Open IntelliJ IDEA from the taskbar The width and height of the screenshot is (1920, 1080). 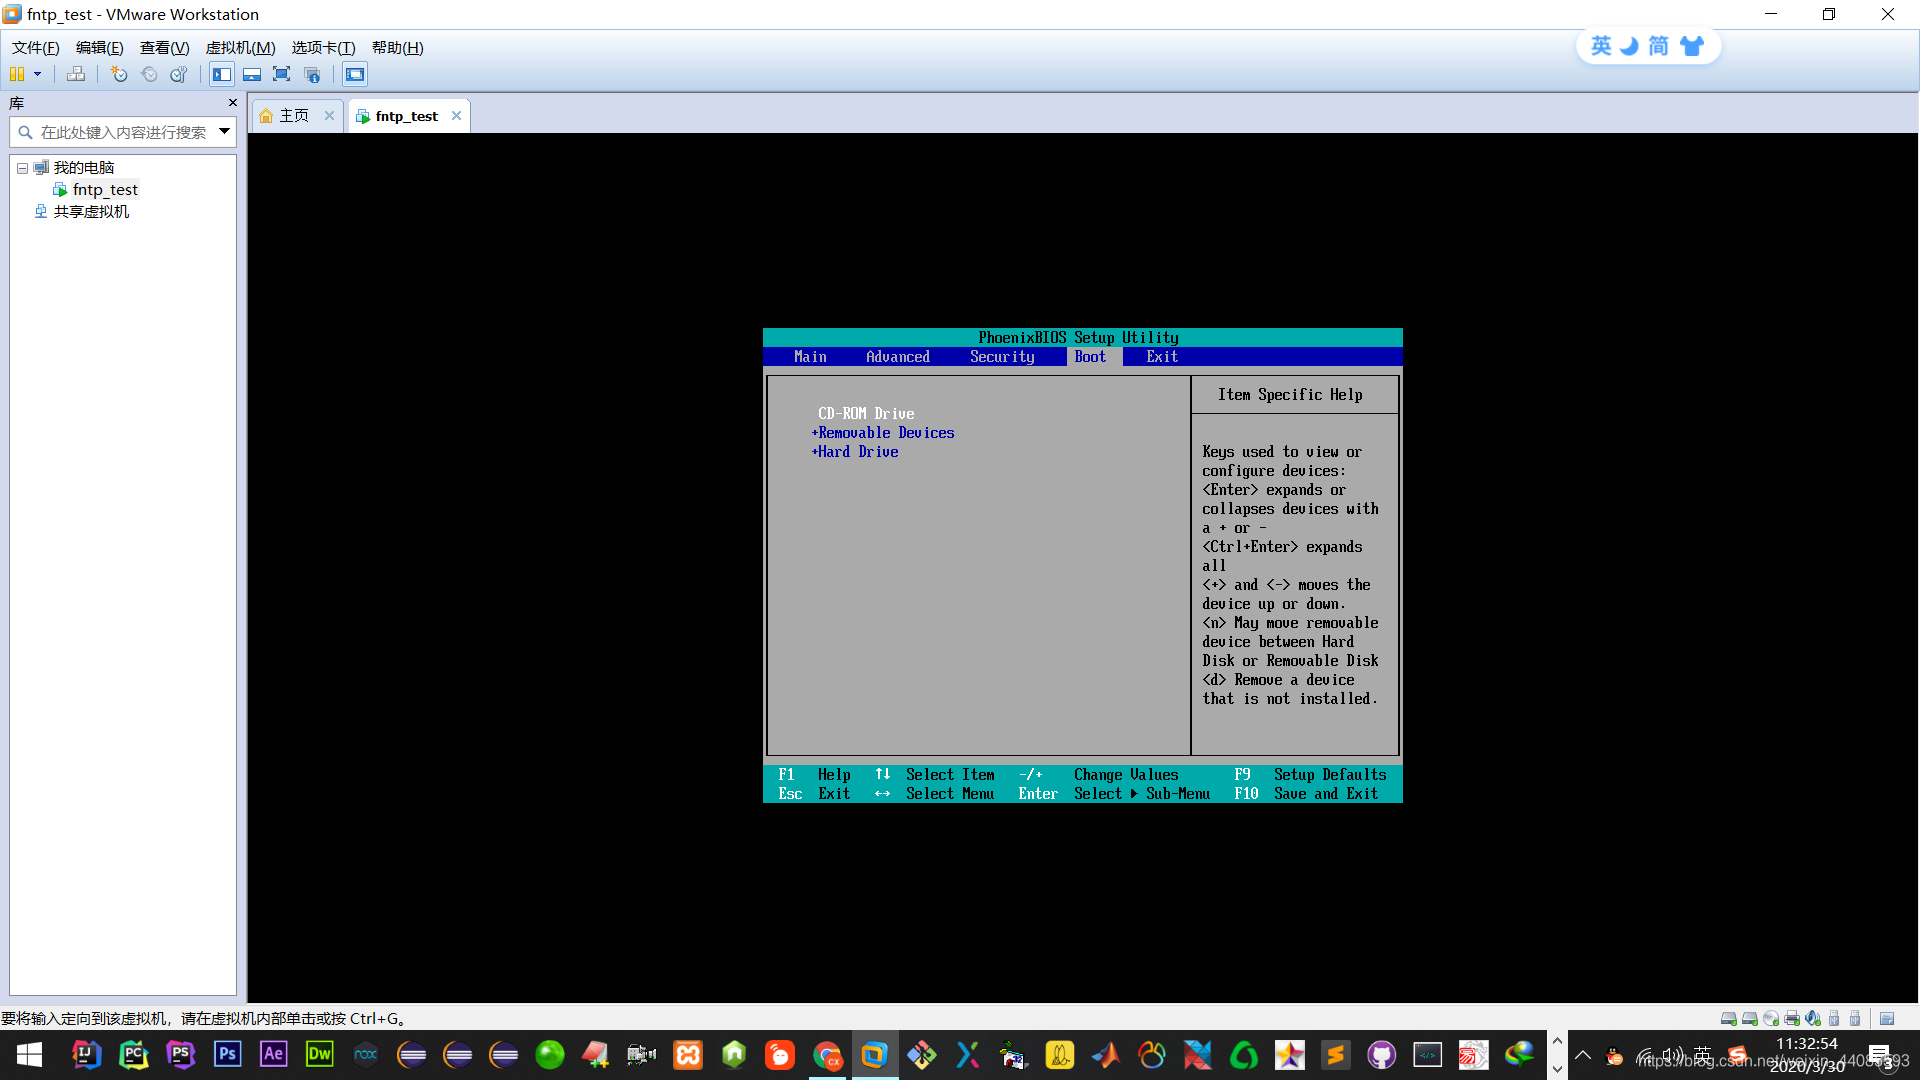pos(87,1055)
